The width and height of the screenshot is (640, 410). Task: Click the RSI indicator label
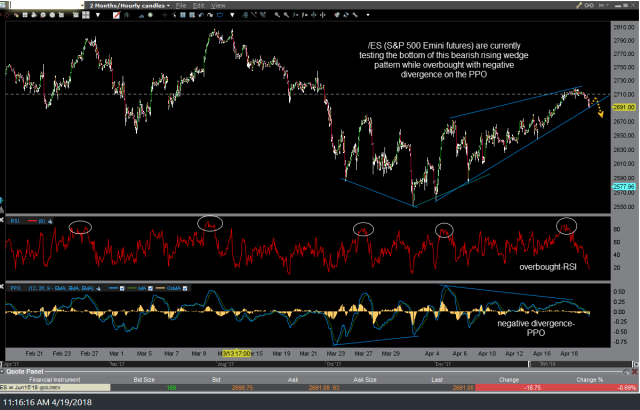pyautogui.click(x=15, y=221)
